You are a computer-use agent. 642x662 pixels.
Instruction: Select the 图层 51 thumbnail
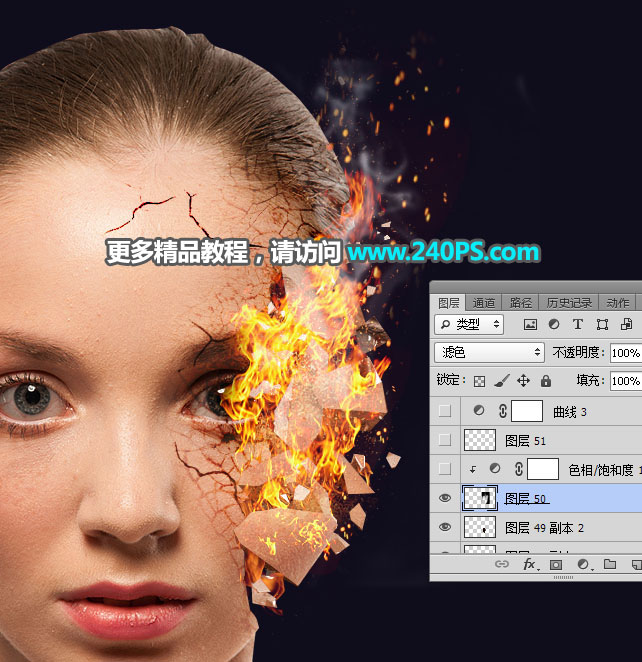tap(479, 440)
